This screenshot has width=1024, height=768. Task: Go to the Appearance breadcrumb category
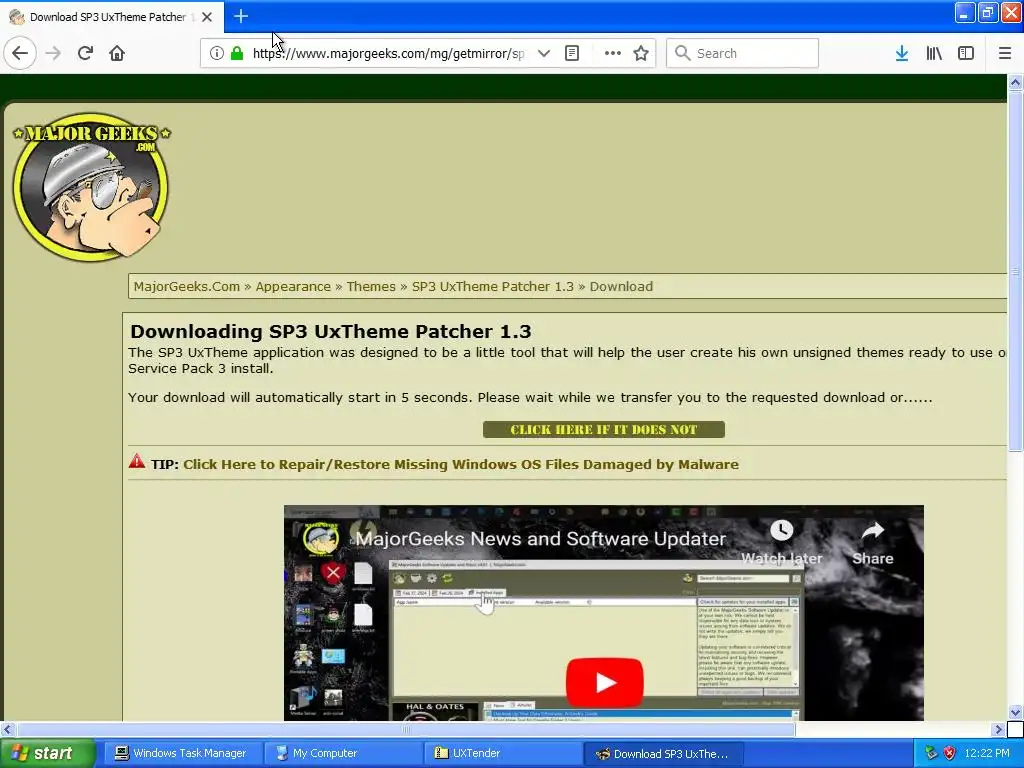click(x=293, y=287)
